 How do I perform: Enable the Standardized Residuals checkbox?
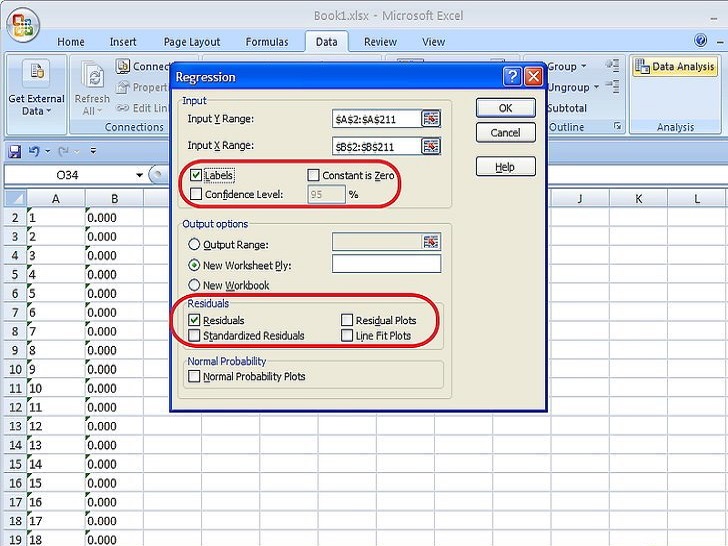[x=194, y=335]
